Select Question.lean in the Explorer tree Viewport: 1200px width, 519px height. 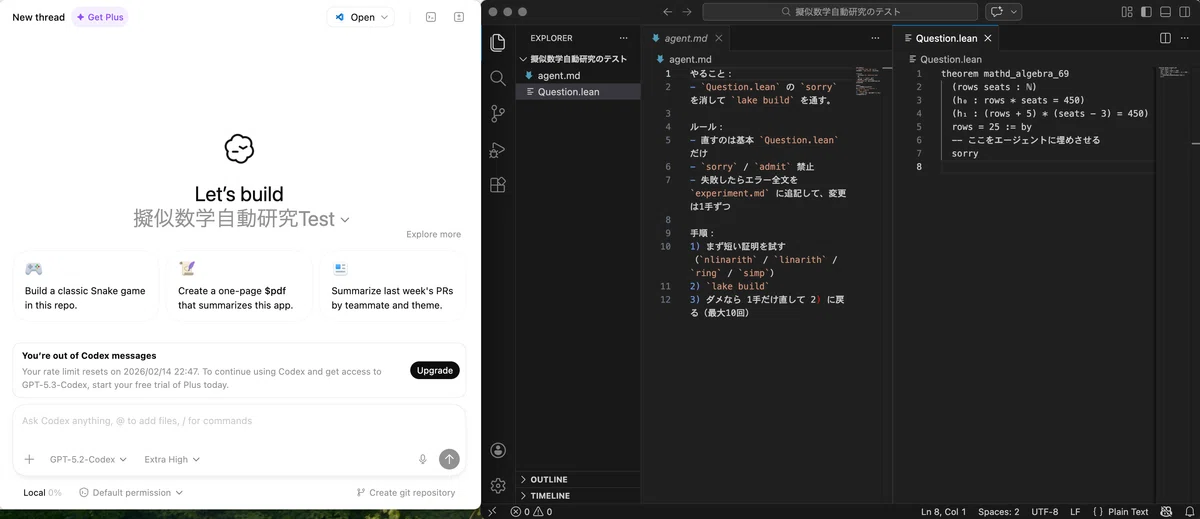click(578, 91)
